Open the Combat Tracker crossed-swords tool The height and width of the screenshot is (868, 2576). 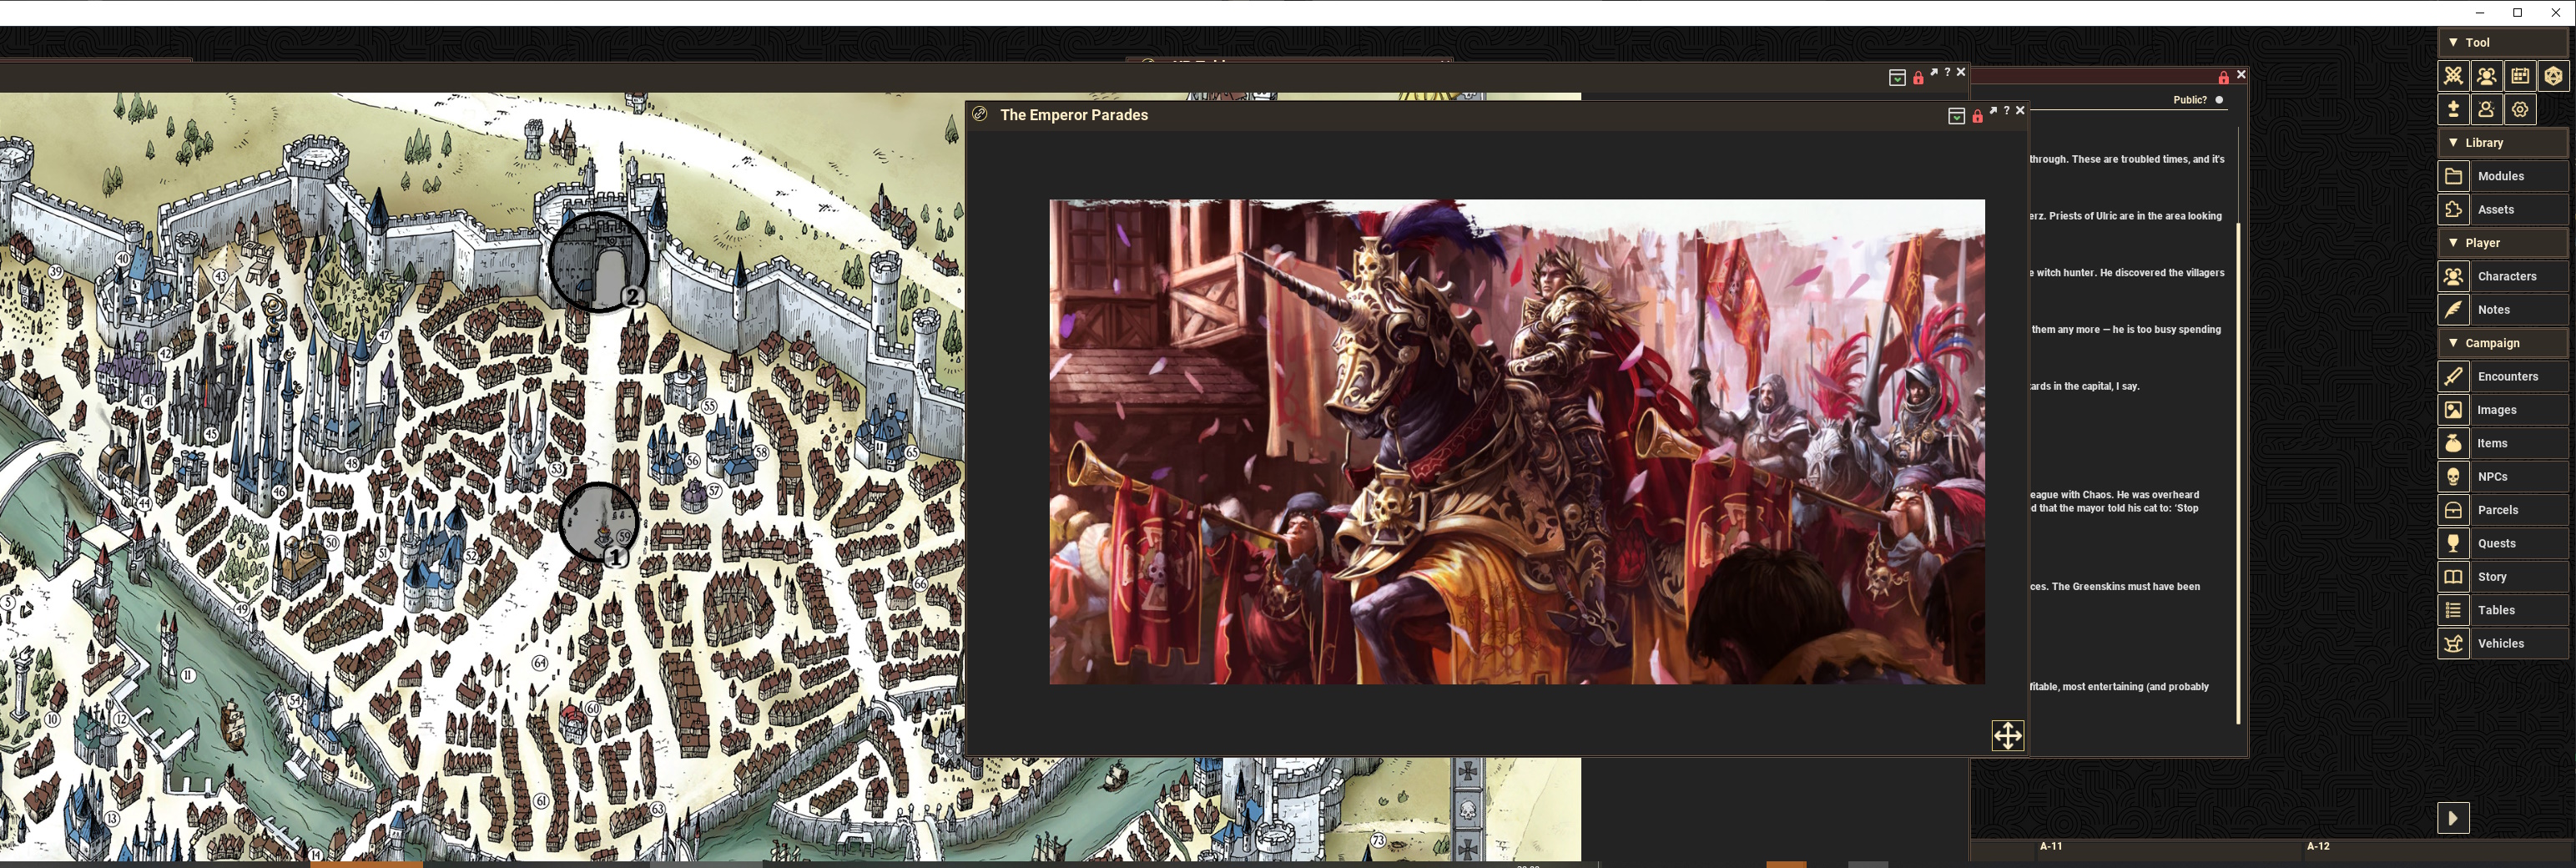coord(2453,76)
